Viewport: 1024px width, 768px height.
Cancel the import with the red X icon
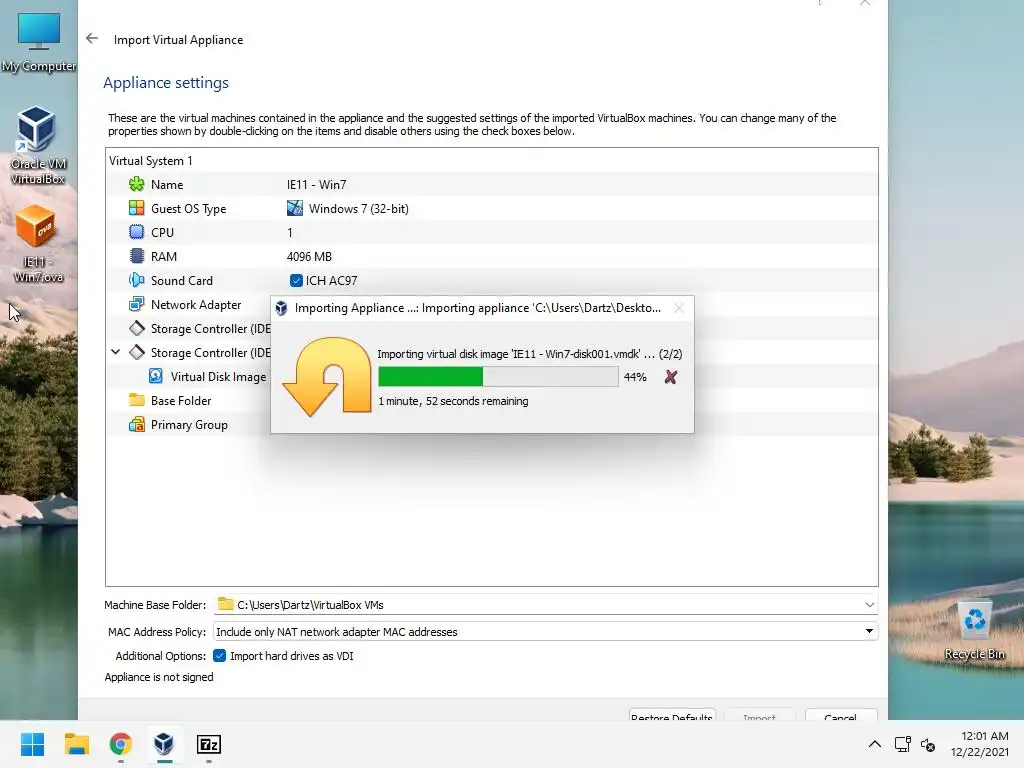[x=671, y=377]
